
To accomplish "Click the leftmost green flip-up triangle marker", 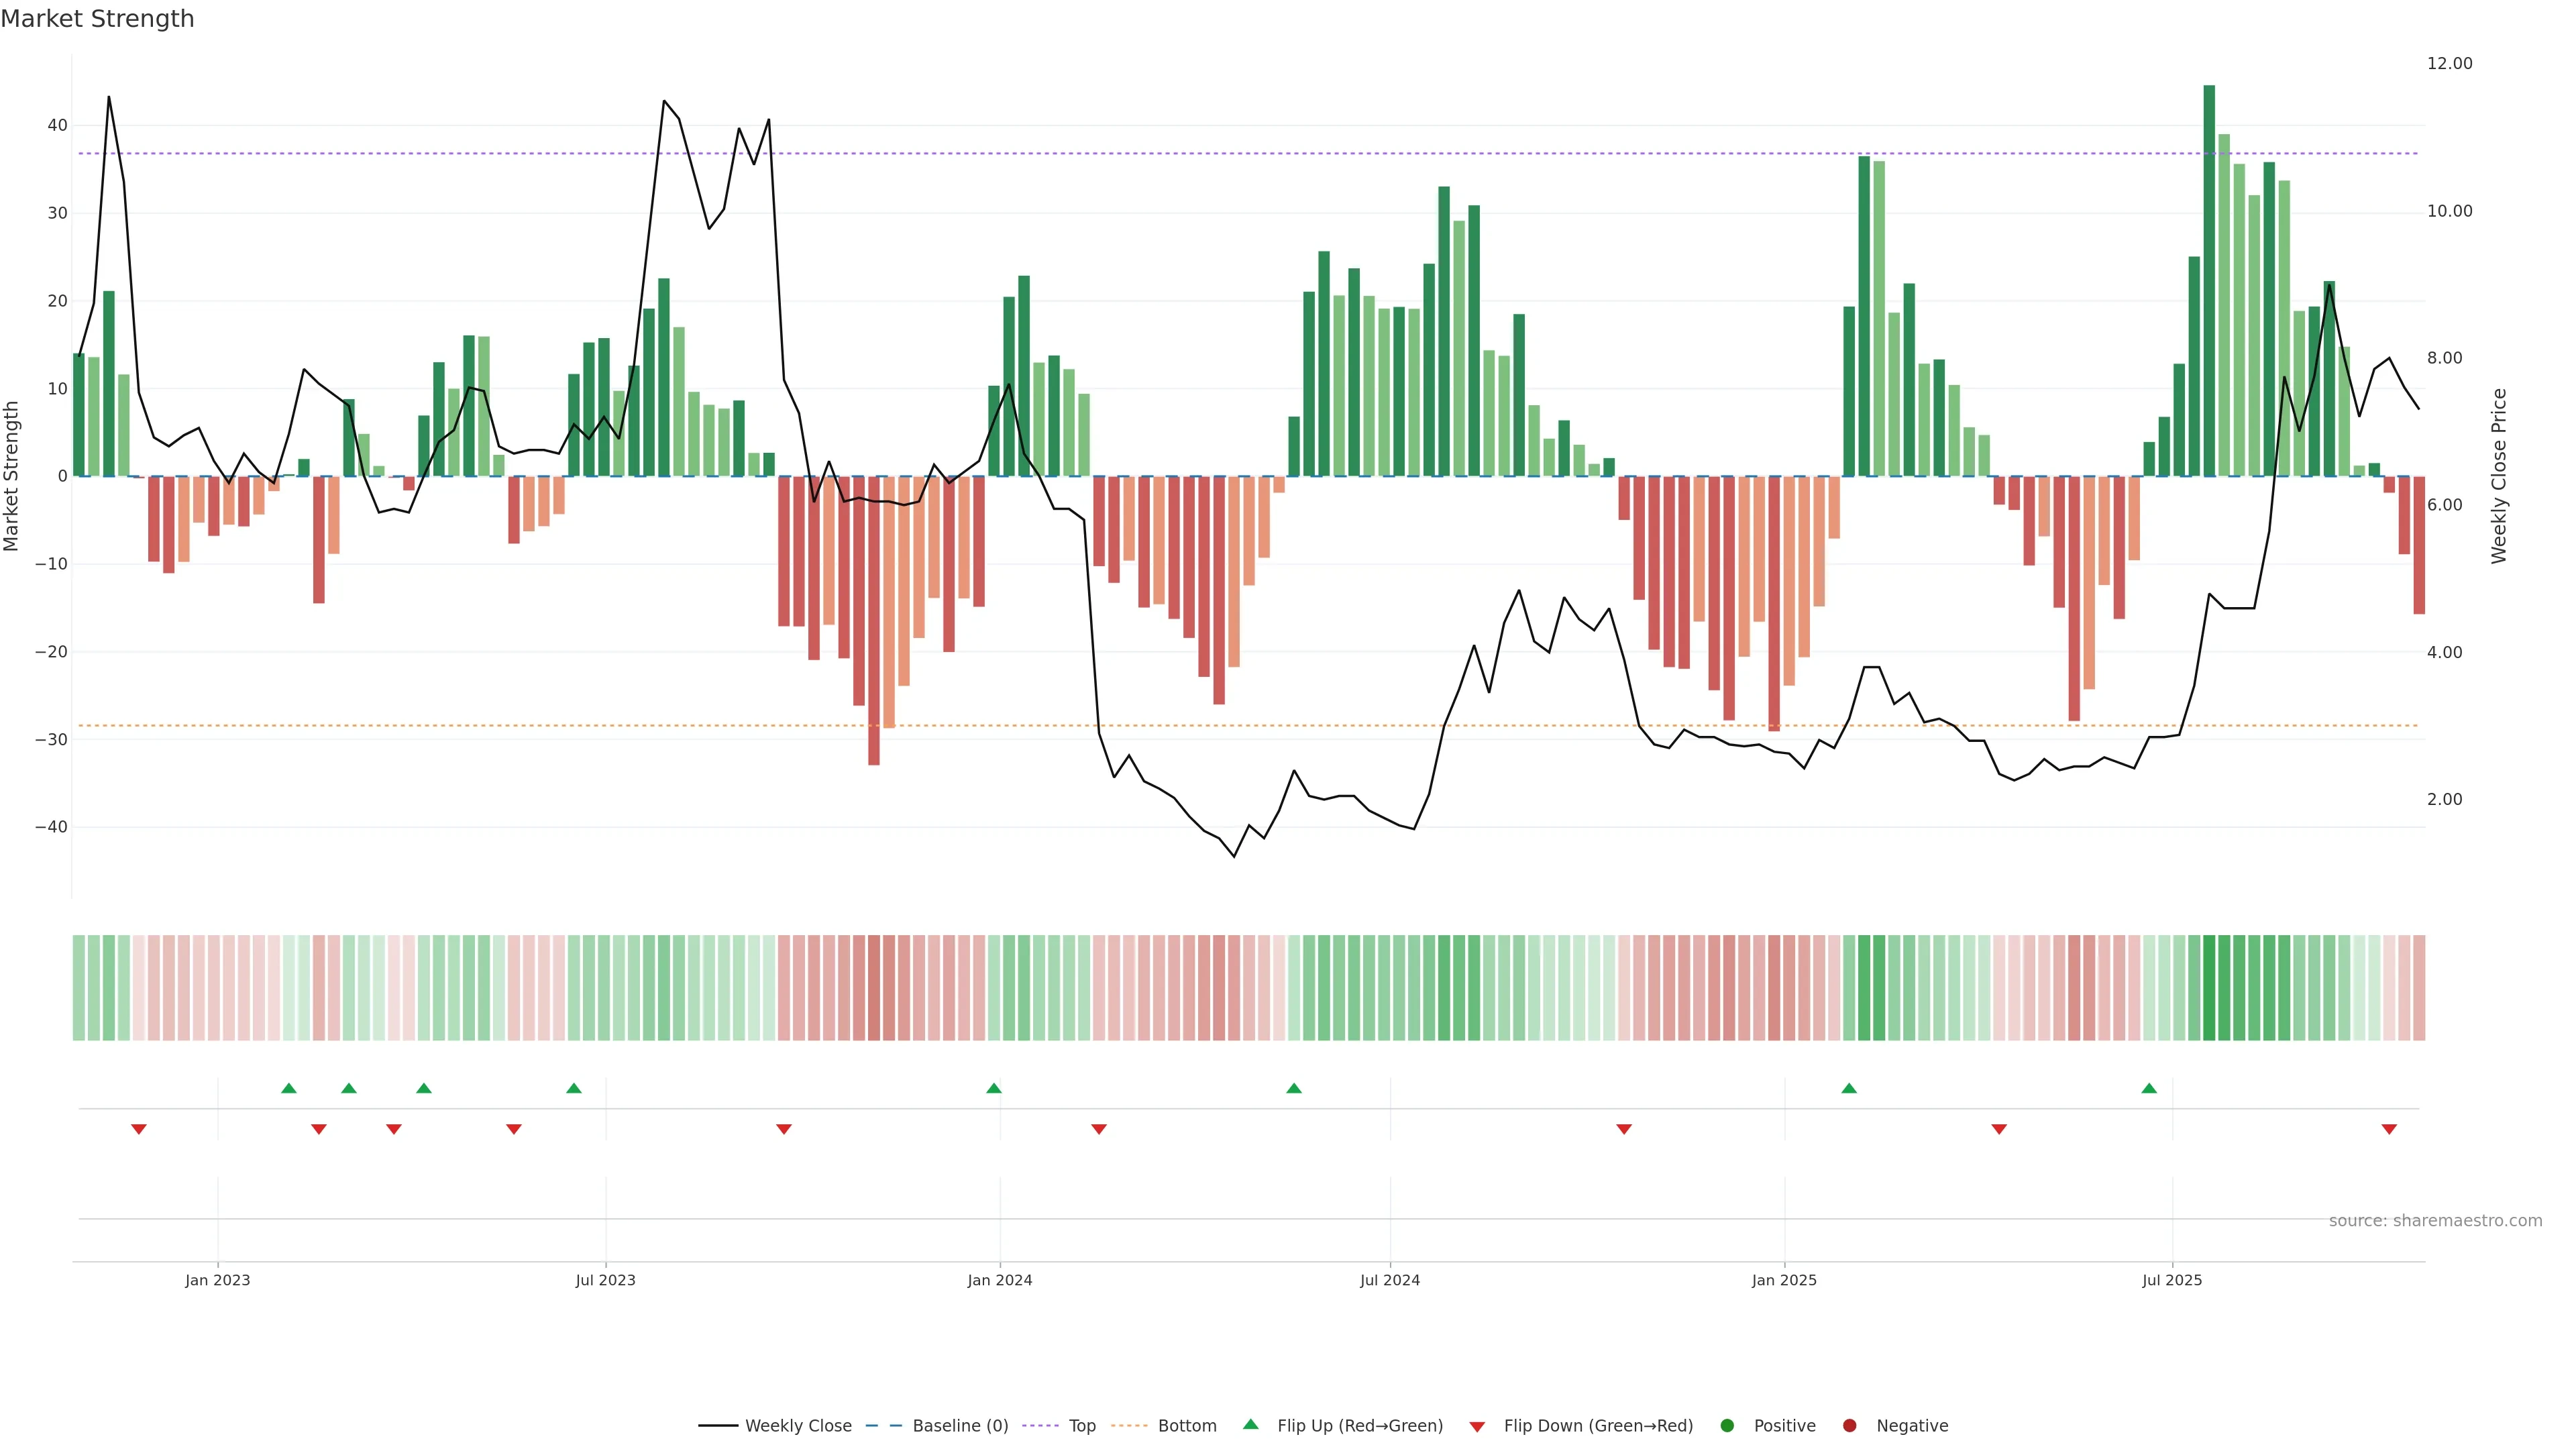I will point(289,1088).
